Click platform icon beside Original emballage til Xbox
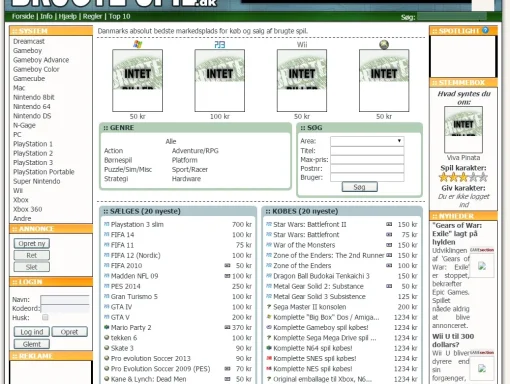 pyautogui.click(x=269, y=379)
